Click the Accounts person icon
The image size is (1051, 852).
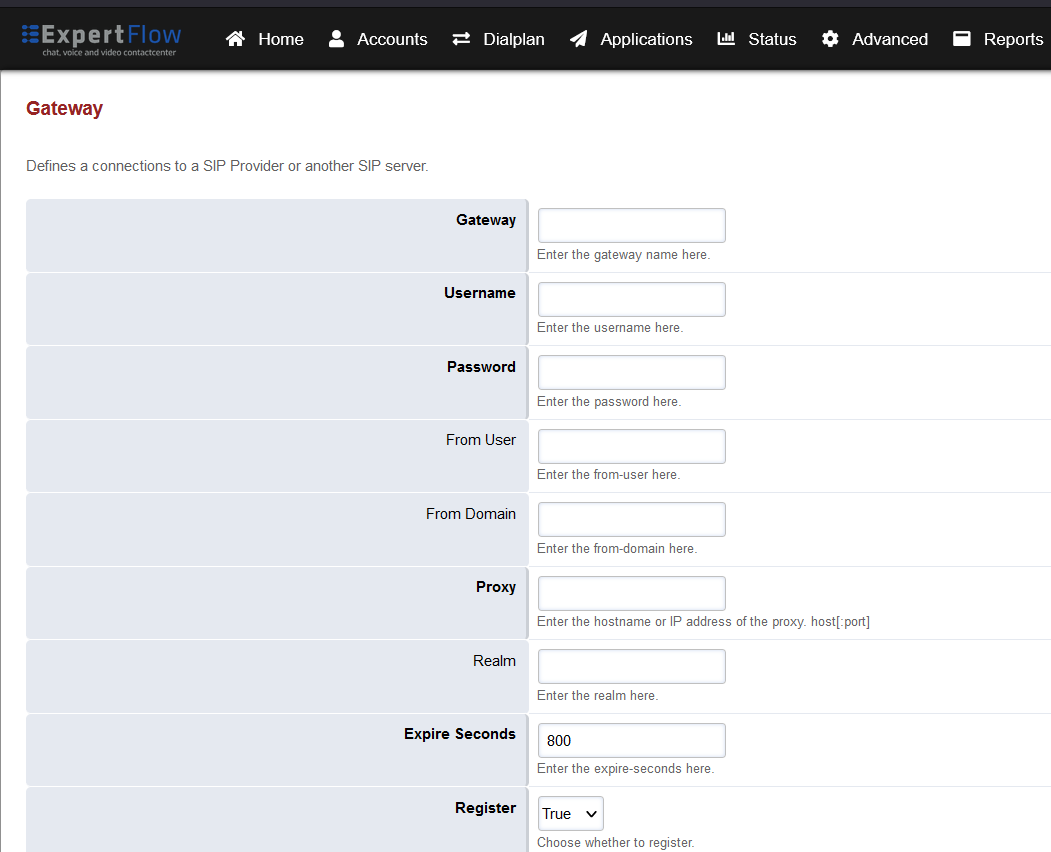[337, 39]
